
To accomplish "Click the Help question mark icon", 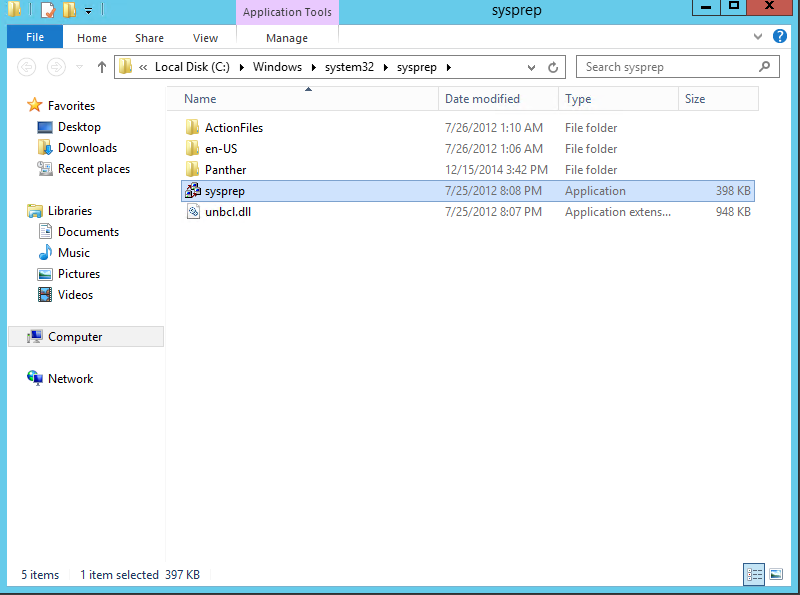I will click(780, 36).
